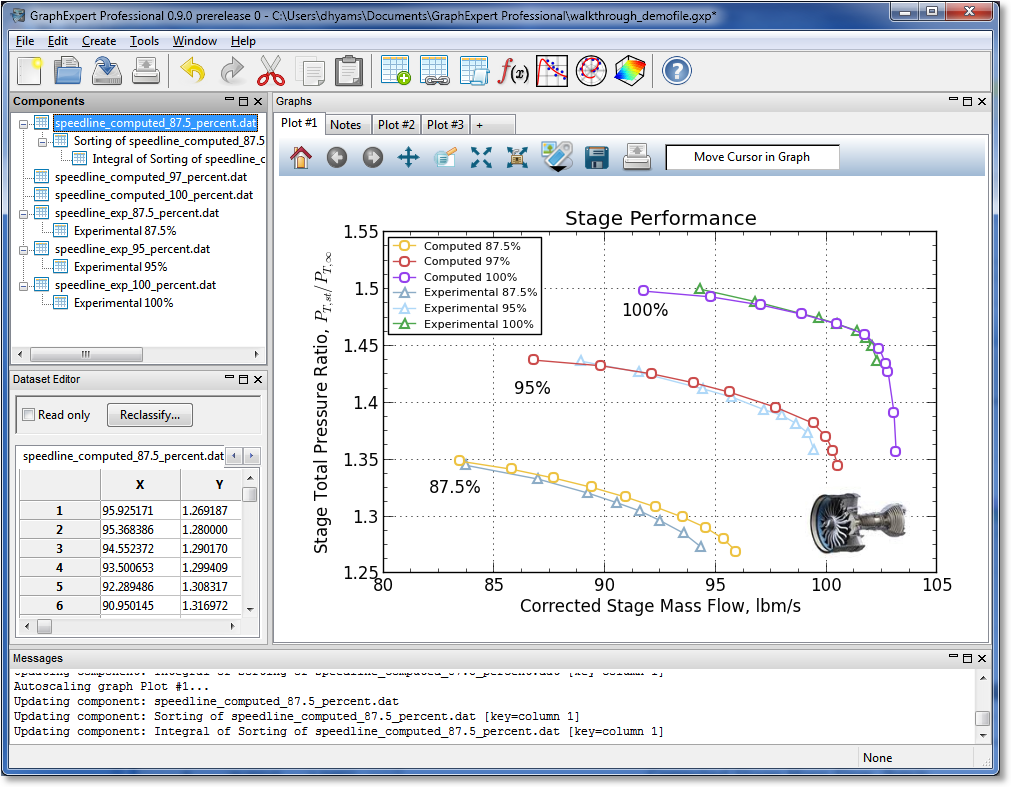Open the graph annotation tag tool dropdown
Image resolution: width=1011 pixels, height=787 pixels.
click(x=557, y=157)
